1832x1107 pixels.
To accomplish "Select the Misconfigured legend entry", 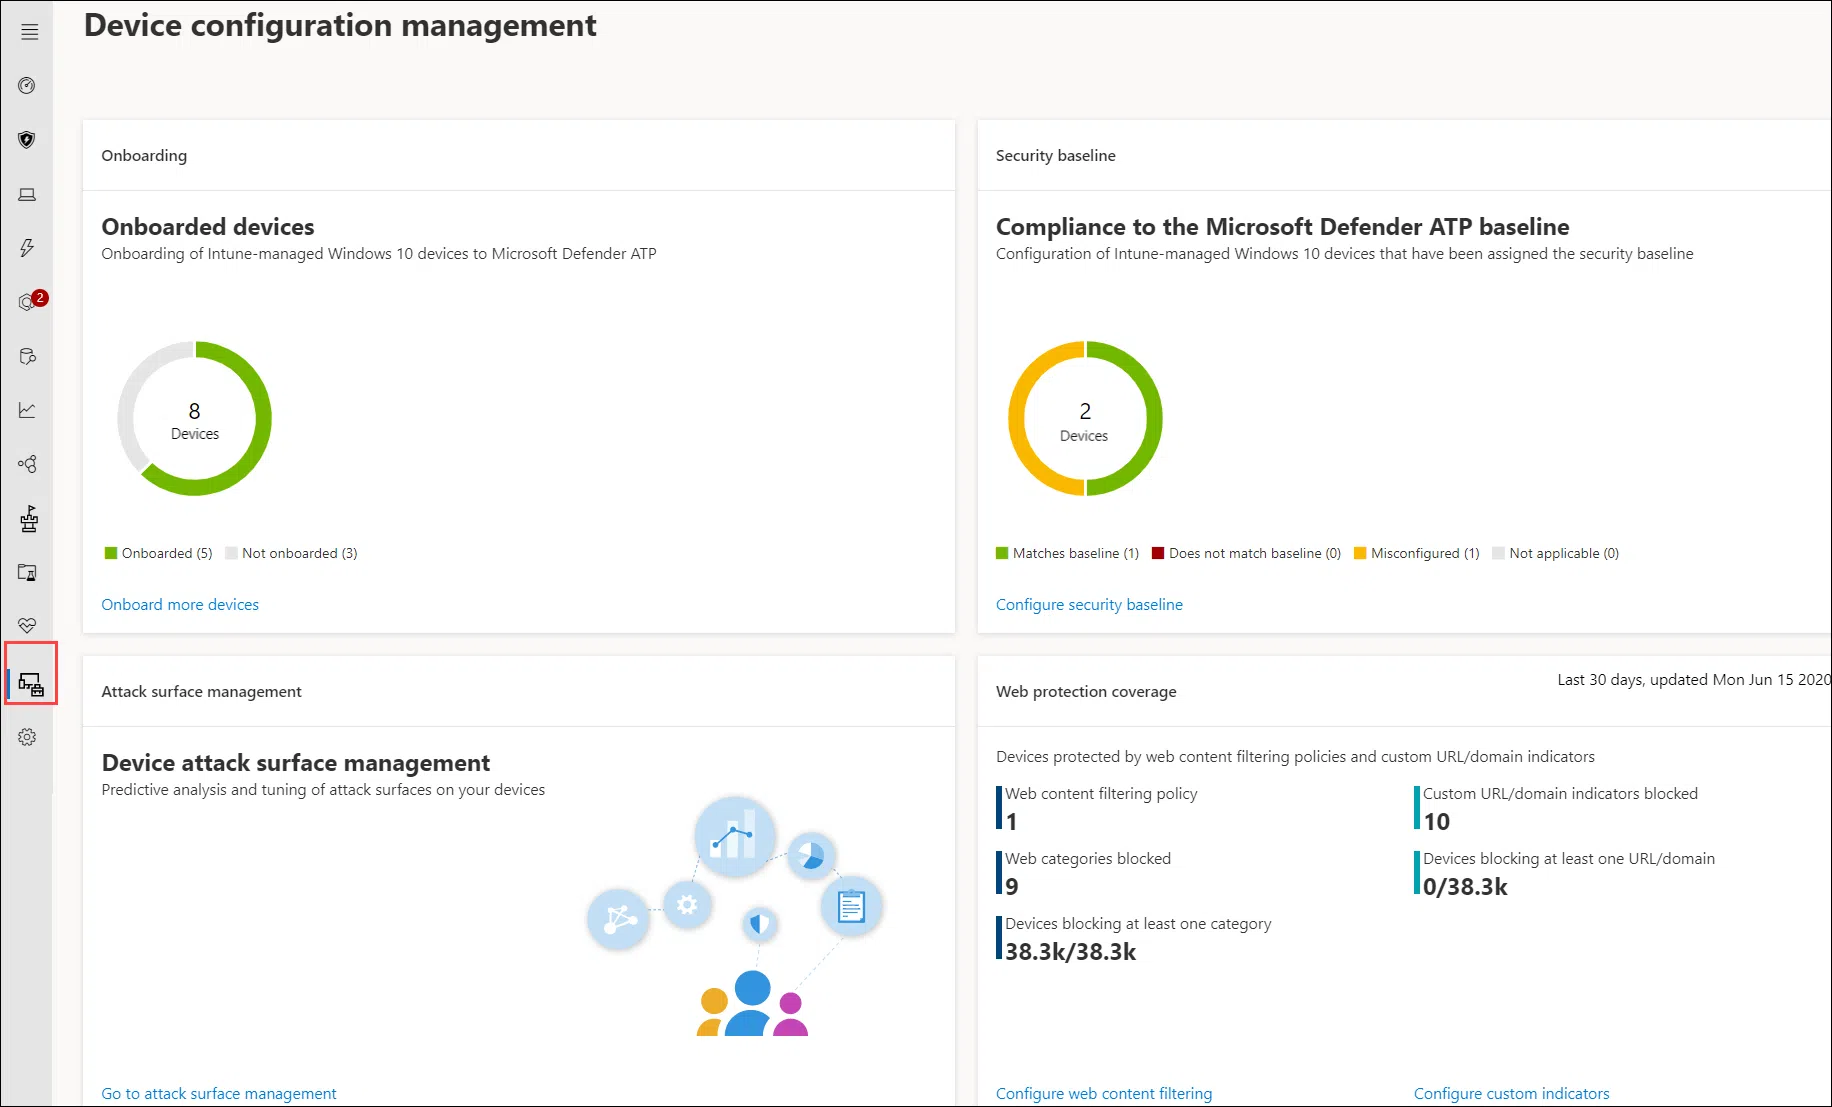I will coord(1416,553).
